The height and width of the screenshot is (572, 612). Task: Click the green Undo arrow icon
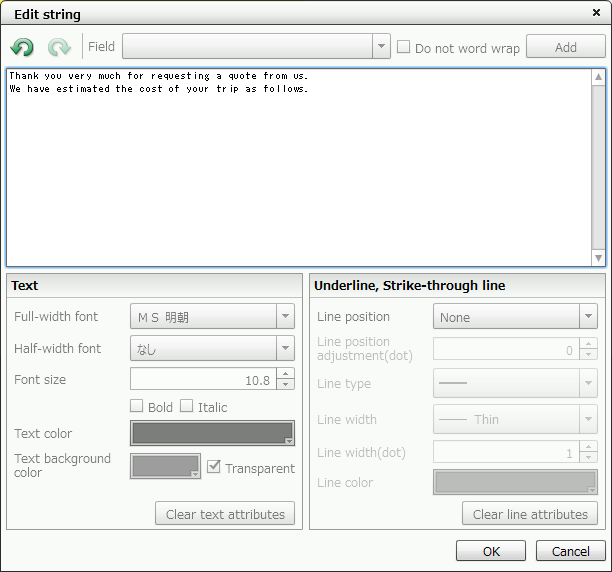pyautogui.click(x=22, y=47)
